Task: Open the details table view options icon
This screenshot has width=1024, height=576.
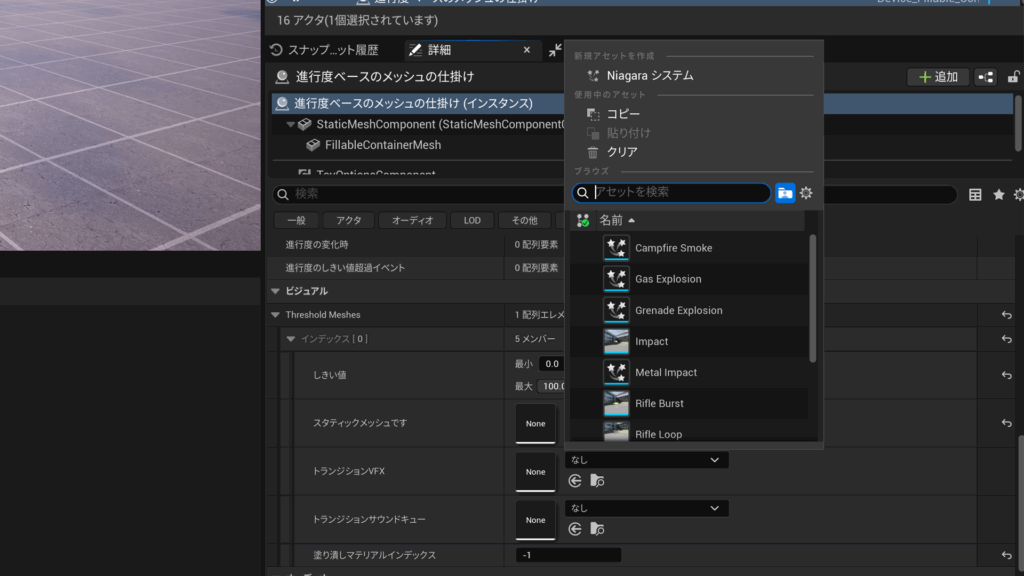Action: coord(975,195)
